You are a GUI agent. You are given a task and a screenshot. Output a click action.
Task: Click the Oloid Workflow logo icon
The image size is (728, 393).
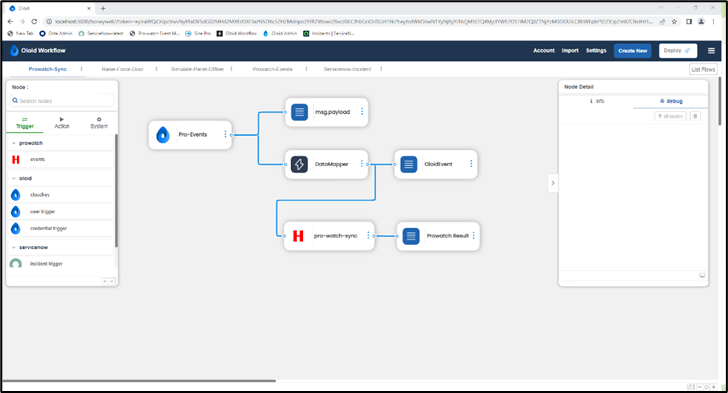tap(14, 51)
